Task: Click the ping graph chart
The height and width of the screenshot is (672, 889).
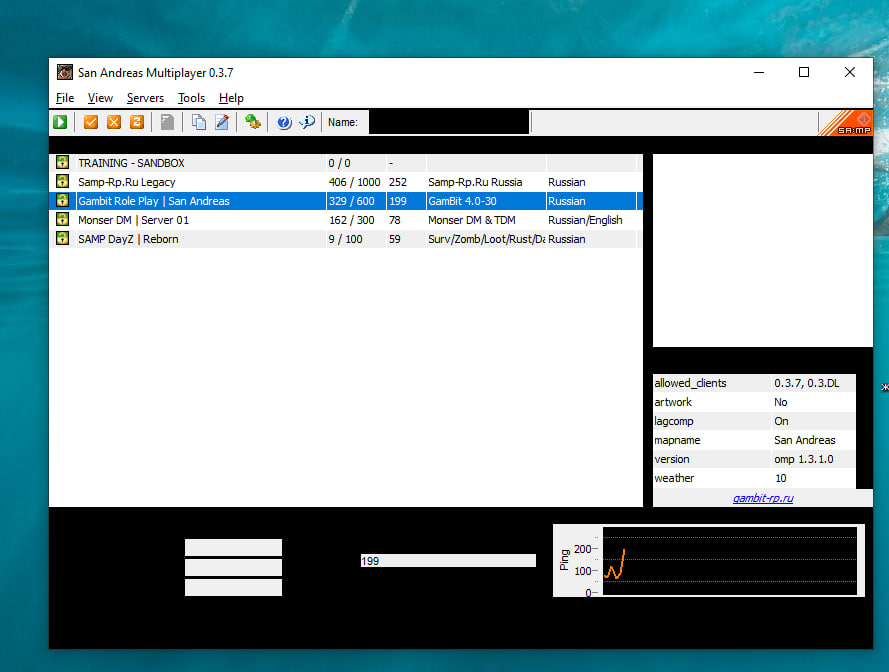Action: pyautogui.click(x=710, y=561)
